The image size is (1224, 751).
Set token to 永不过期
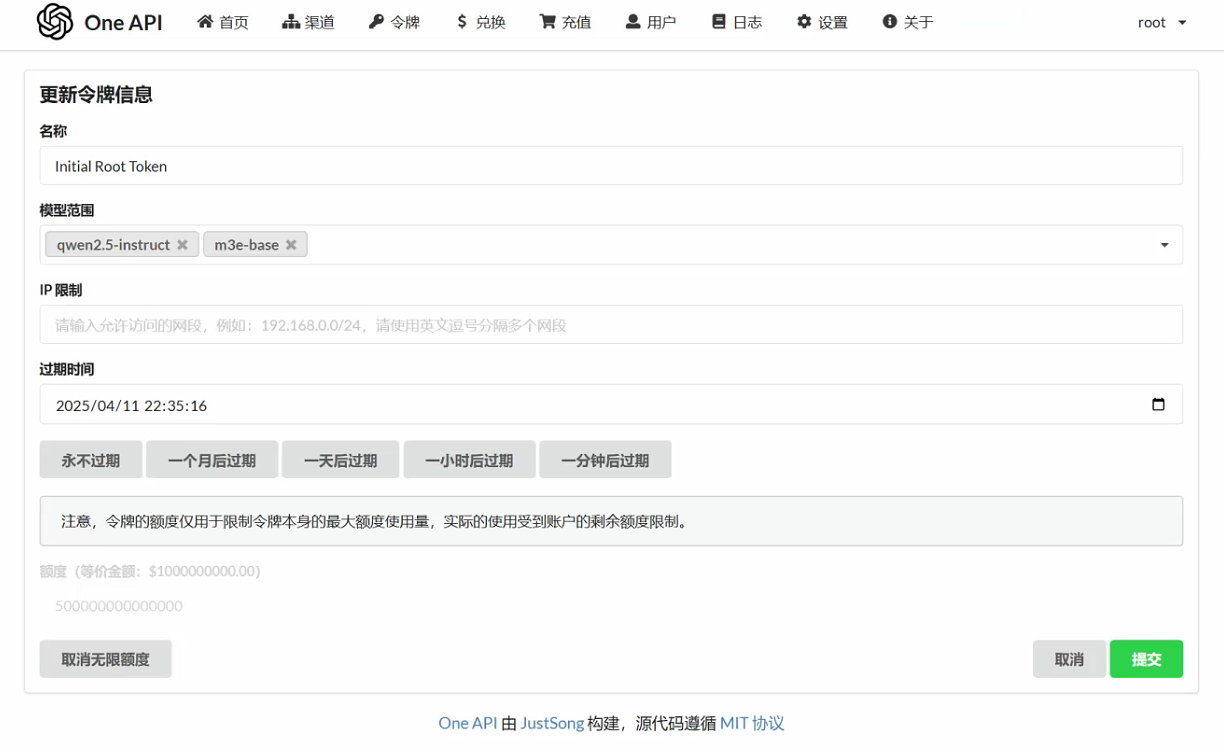coord(91,460)
